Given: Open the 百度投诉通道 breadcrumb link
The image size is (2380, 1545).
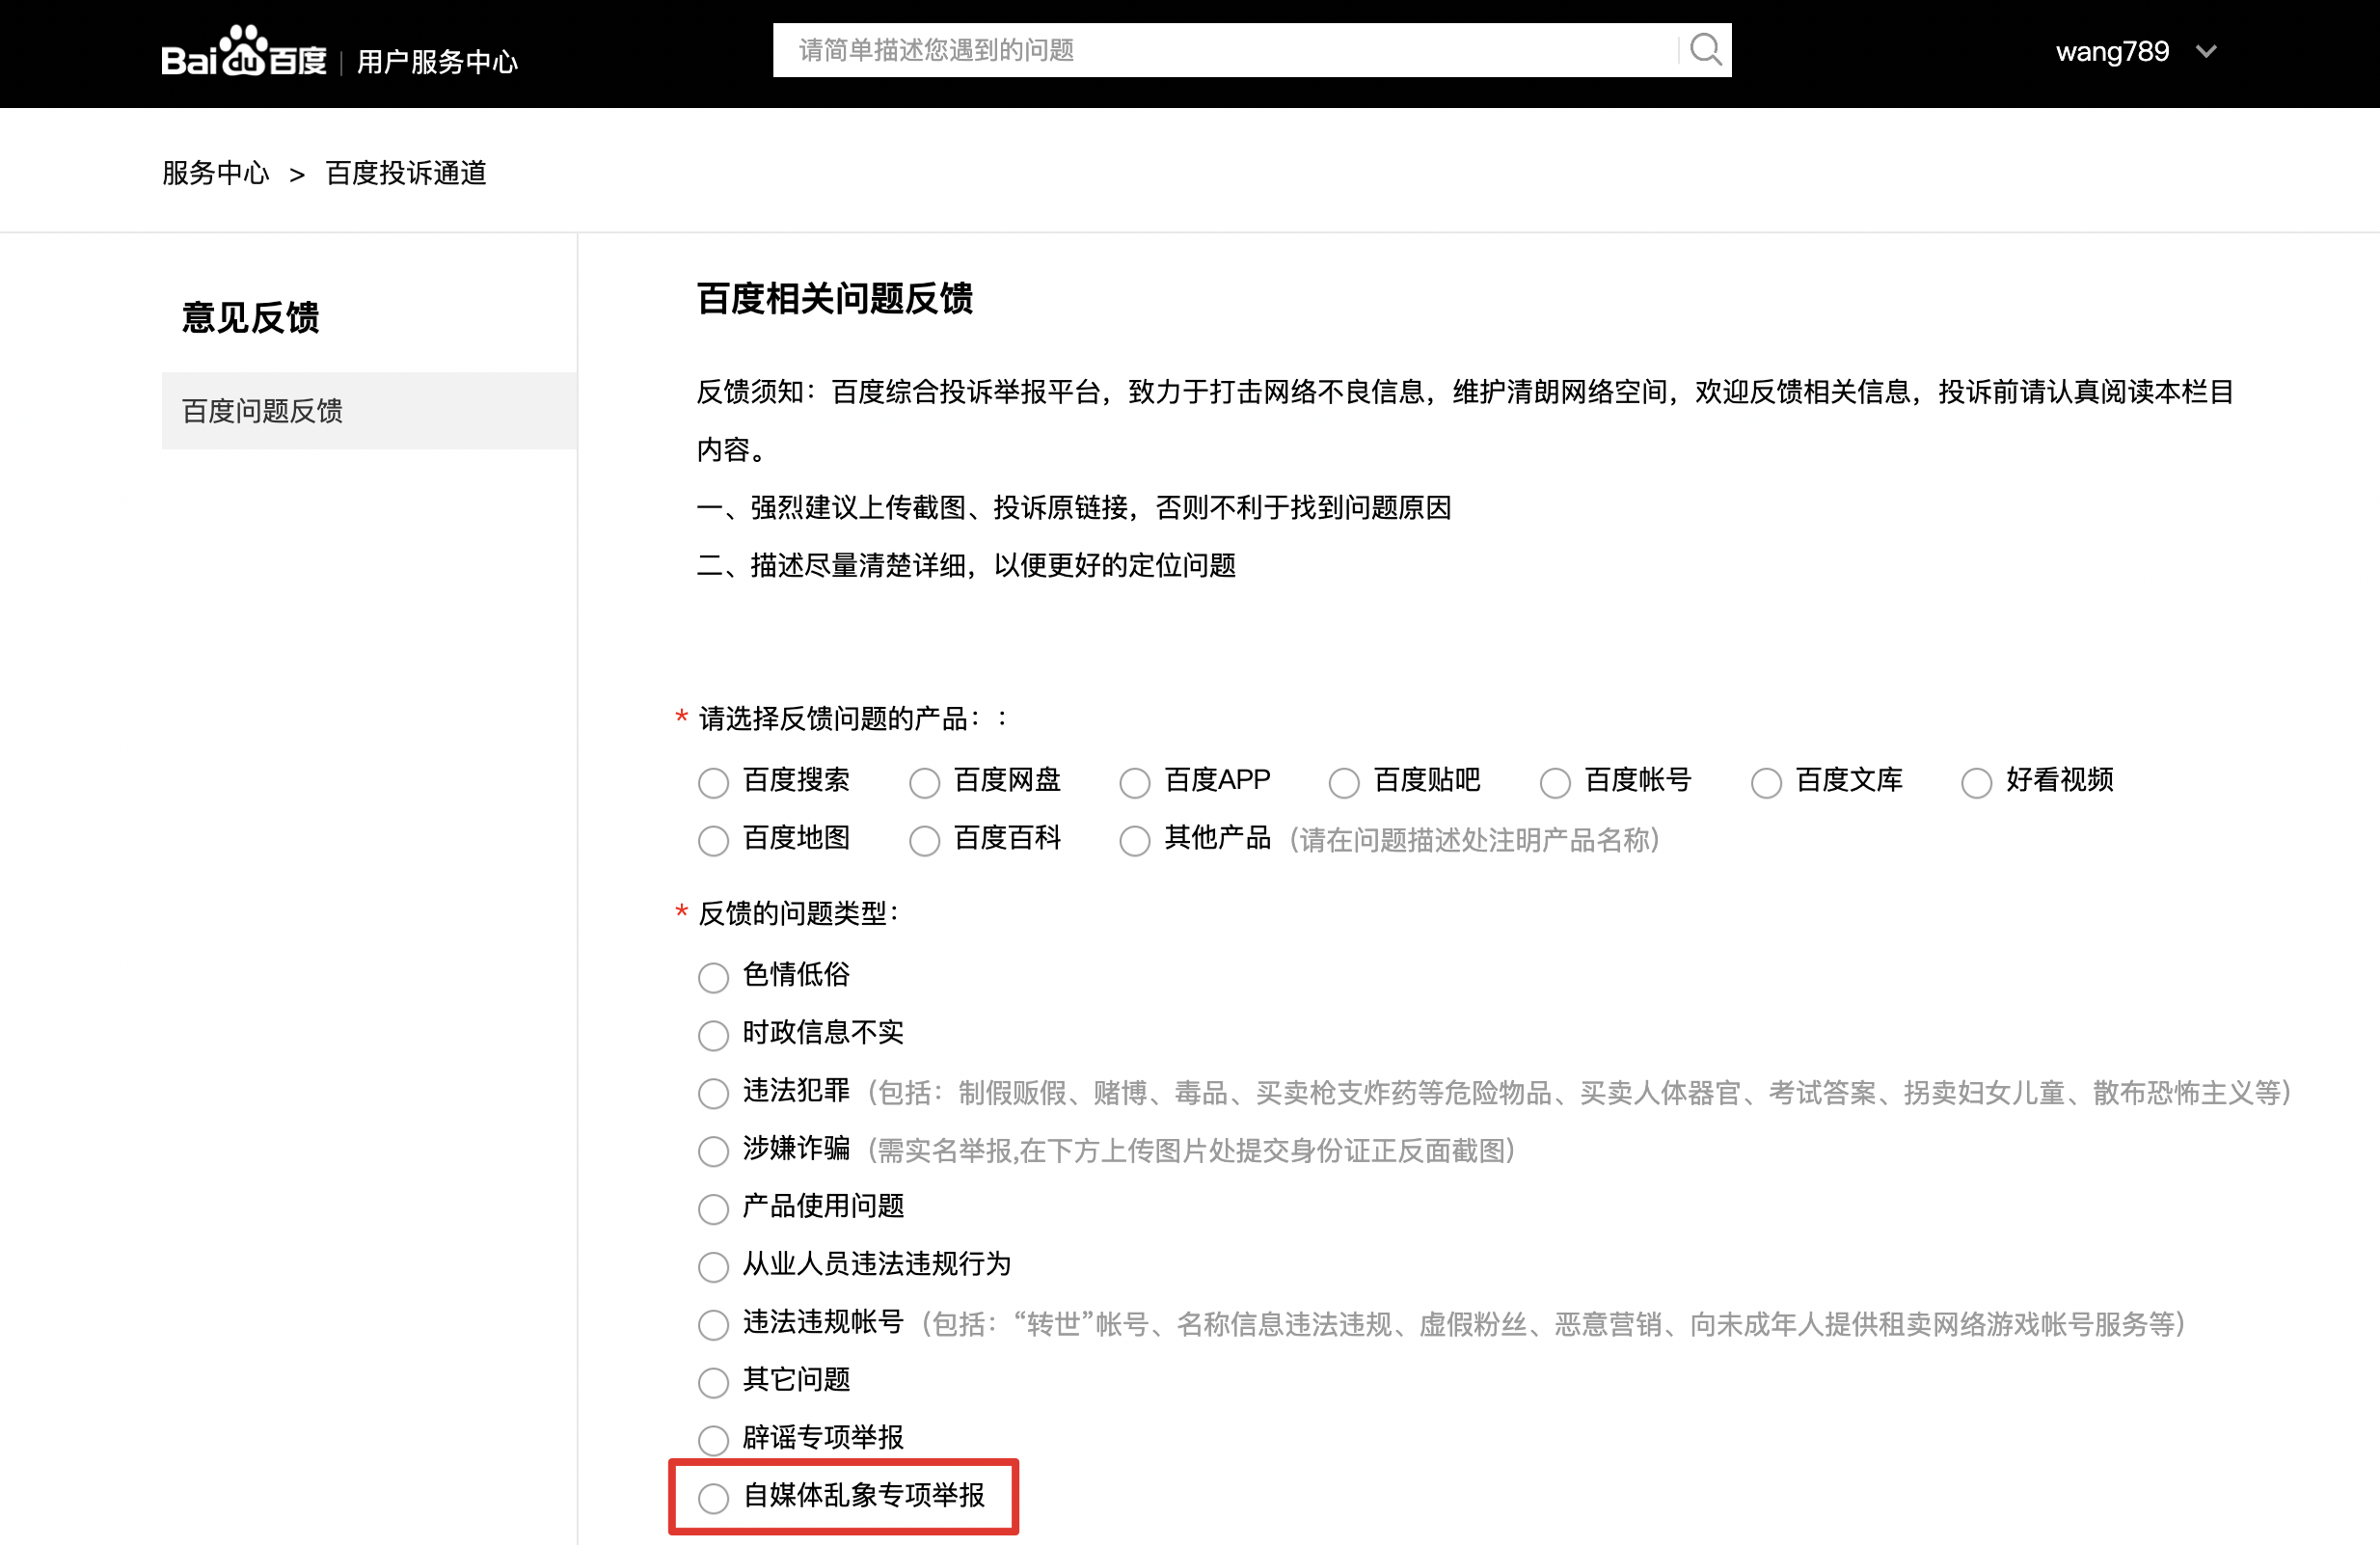Looking at the screenshot, I should pos(406,173).
